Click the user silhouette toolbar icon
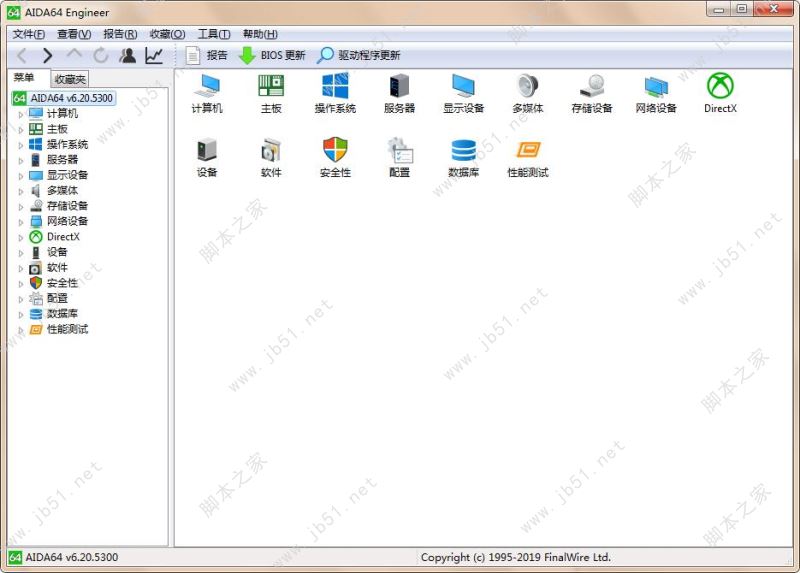Screen dimensions: 800x573 tap(128, 55)
